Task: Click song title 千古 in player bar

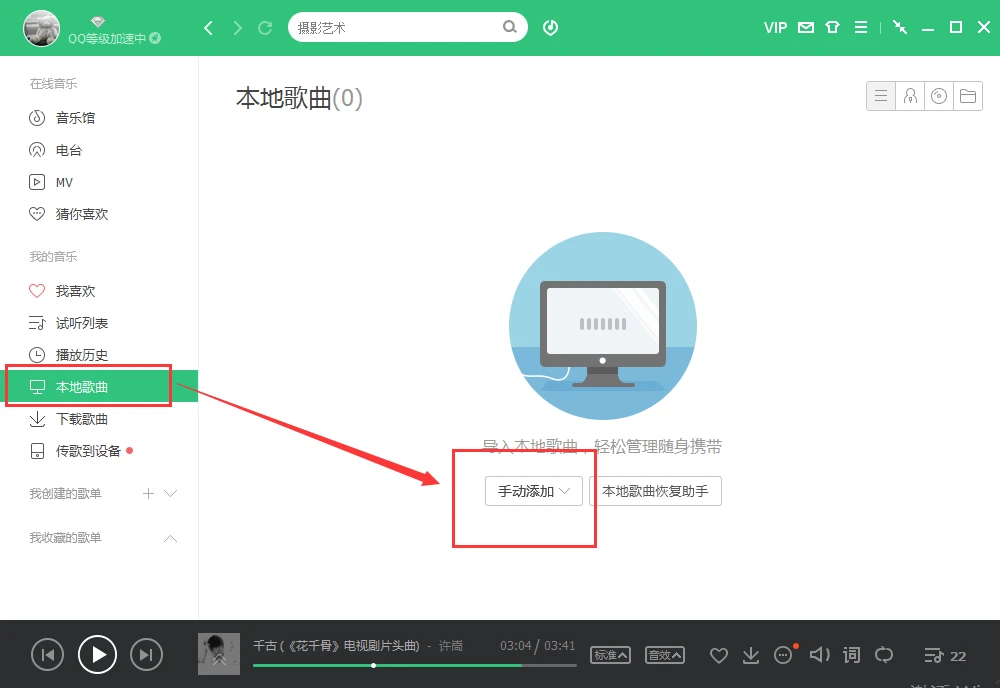Action: click(x=336, y=646)
